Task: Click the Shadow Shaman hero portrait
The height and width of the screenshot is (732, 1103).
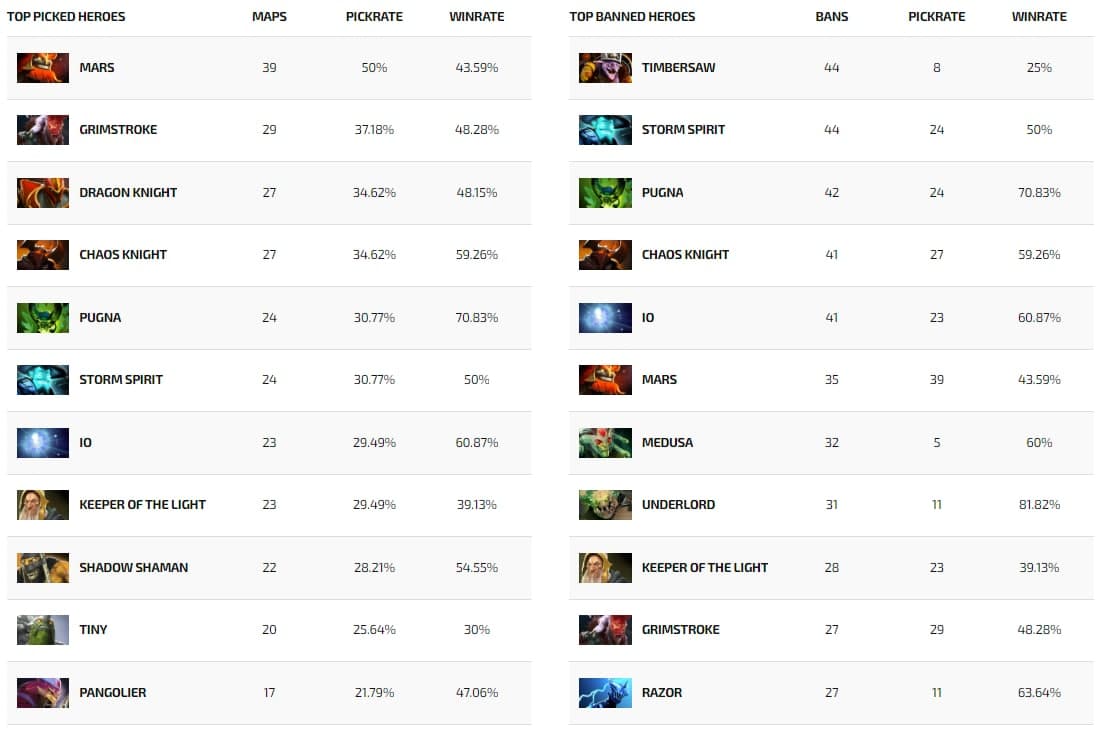Action: click(43, 567)
